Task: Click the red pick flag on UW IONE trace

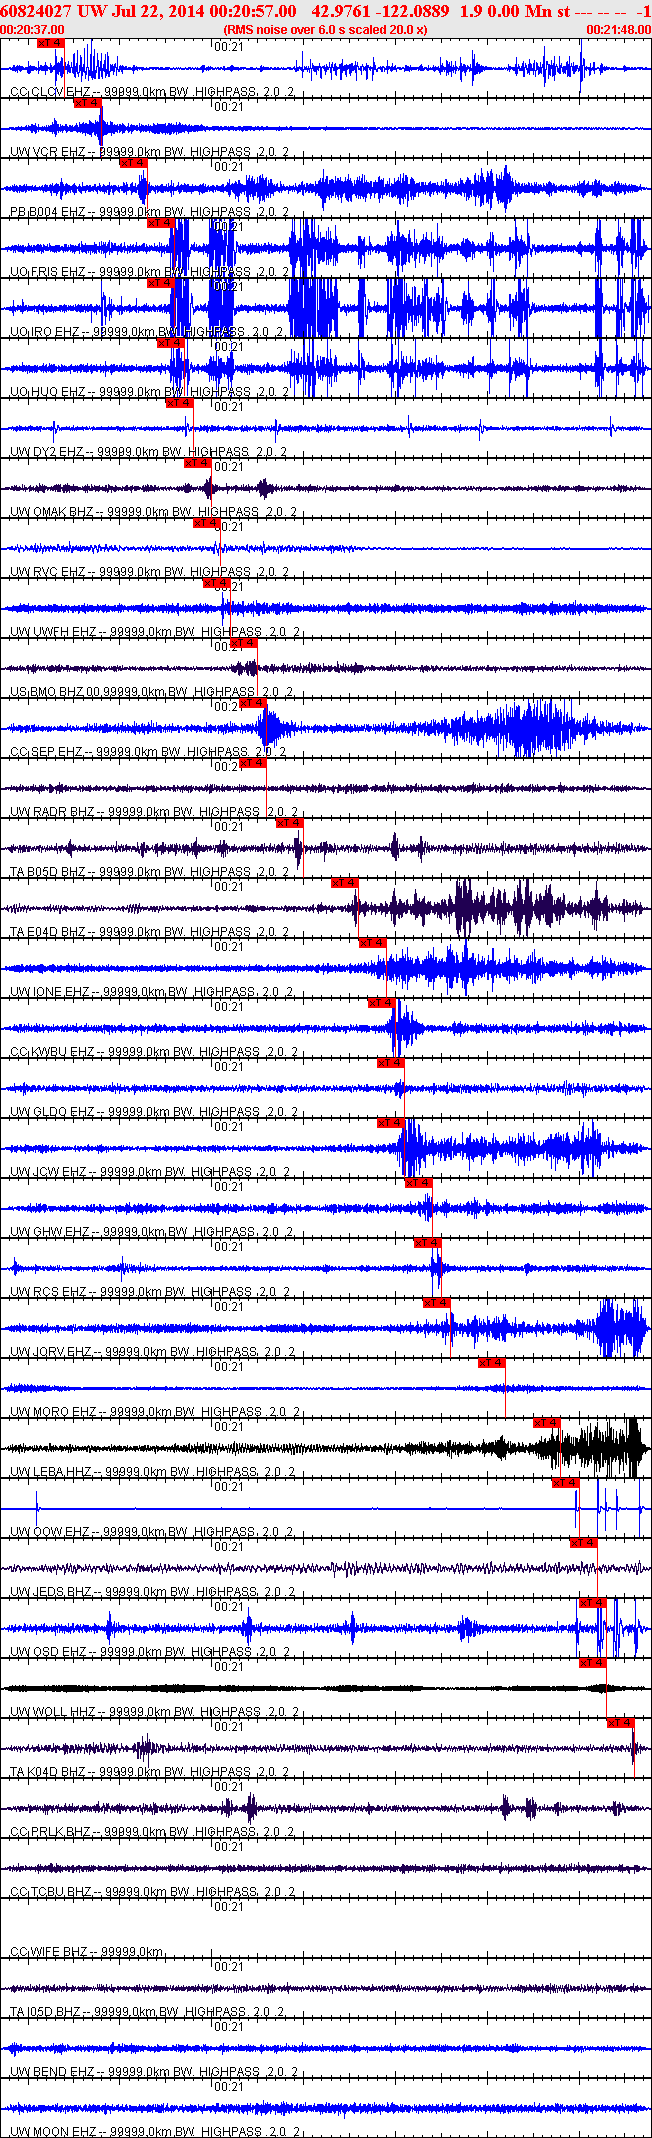Action: [372, 942]
